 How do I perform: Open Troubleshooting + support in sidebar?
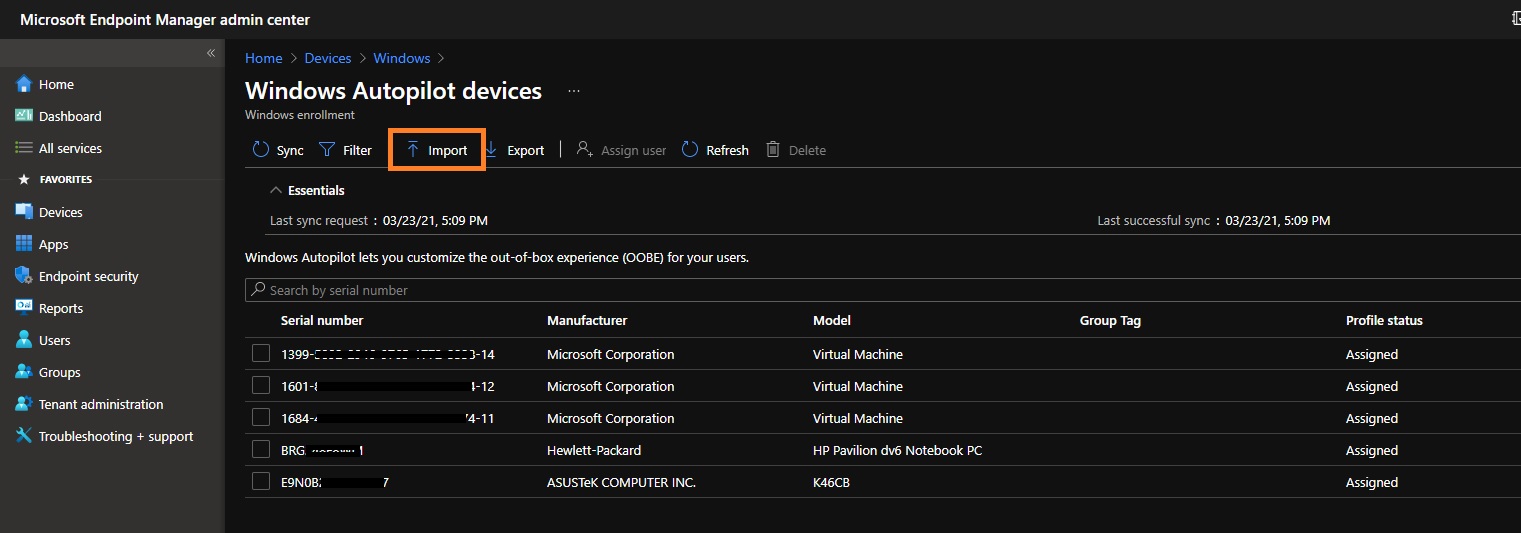116,437
